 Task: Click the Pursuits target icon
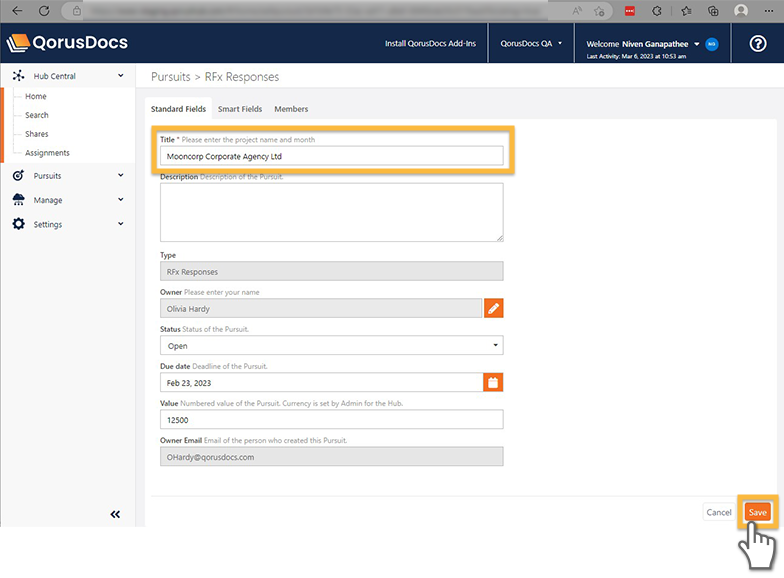18,176
